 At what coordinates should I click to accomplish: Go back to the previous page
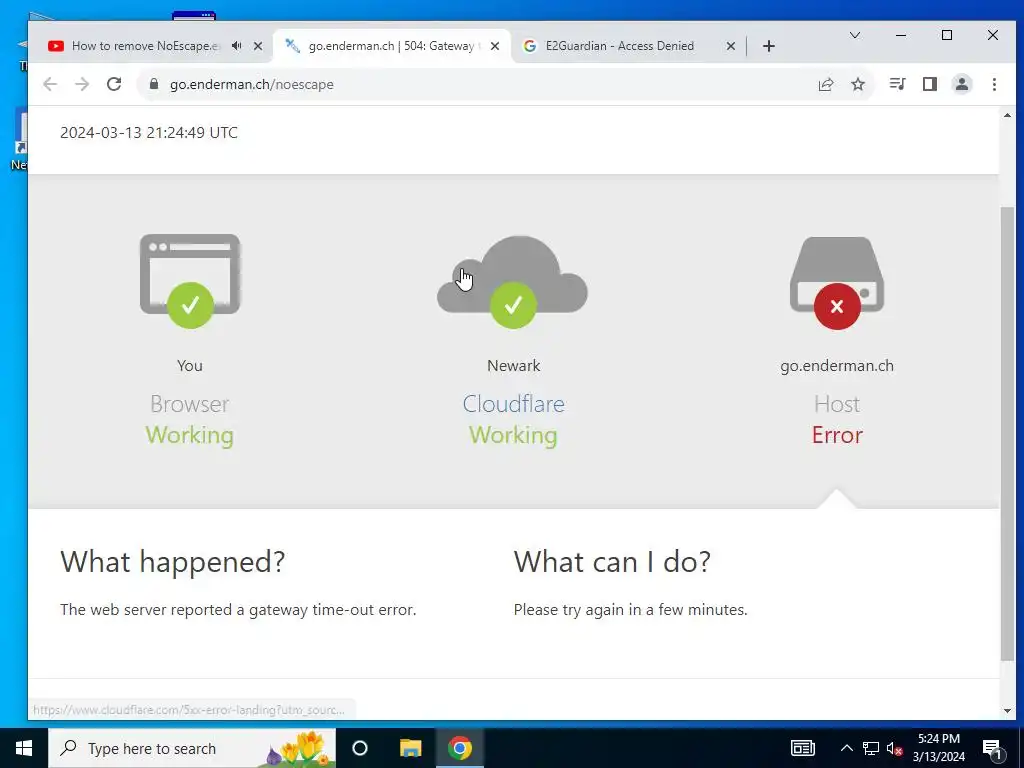(50, 84)
